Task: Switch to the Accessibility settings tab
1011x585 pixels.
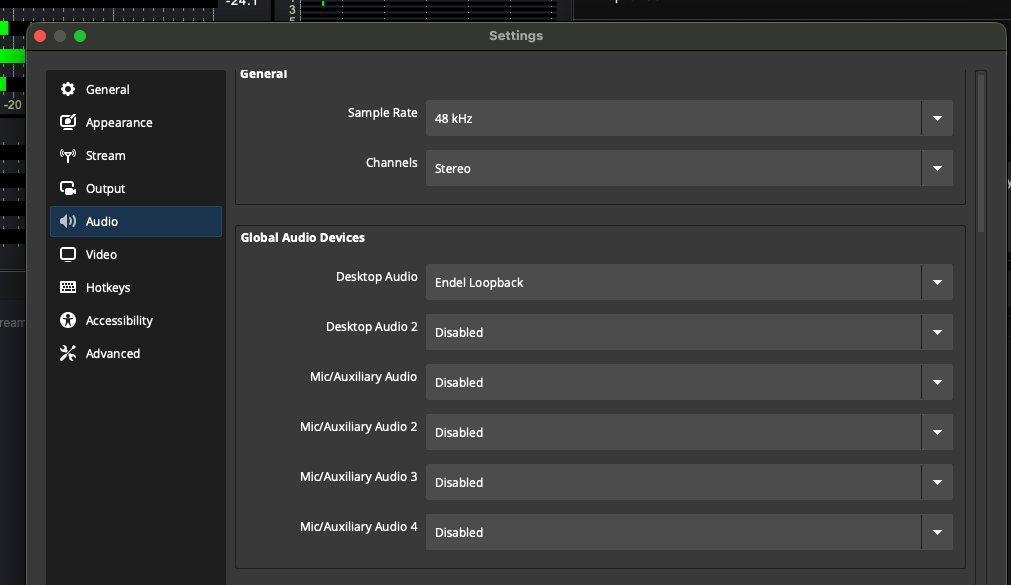Action: pyautogui.click(x=136, y=320)
